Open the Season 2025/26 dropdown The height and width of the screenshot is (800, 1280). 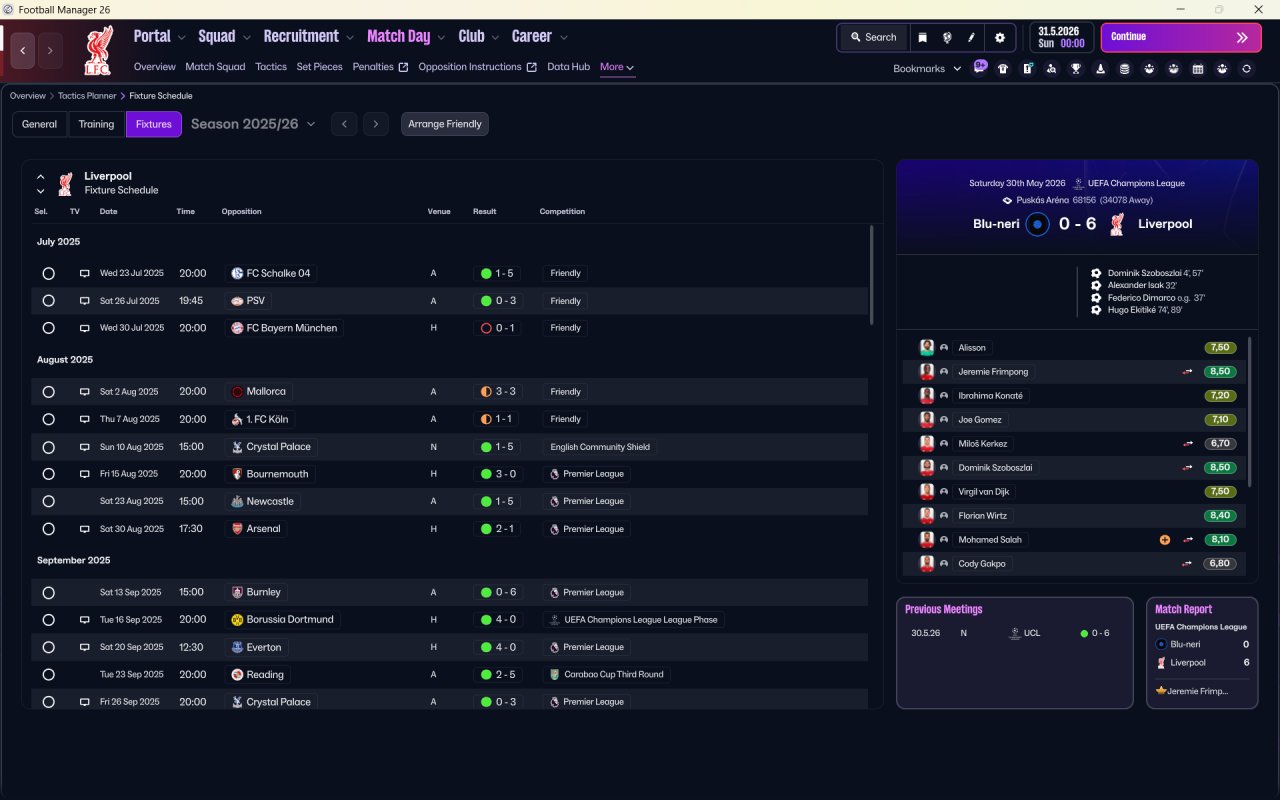[x=253, y=124]
